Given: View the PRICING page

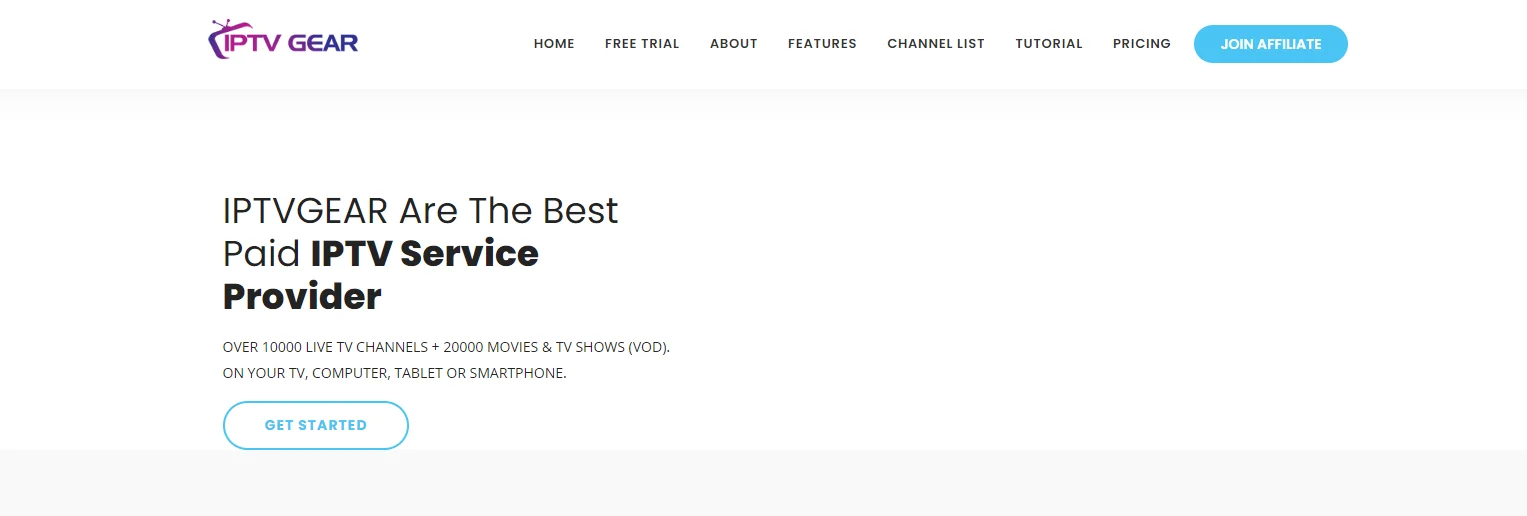Looking at the screenshot, I should 1141,44.
